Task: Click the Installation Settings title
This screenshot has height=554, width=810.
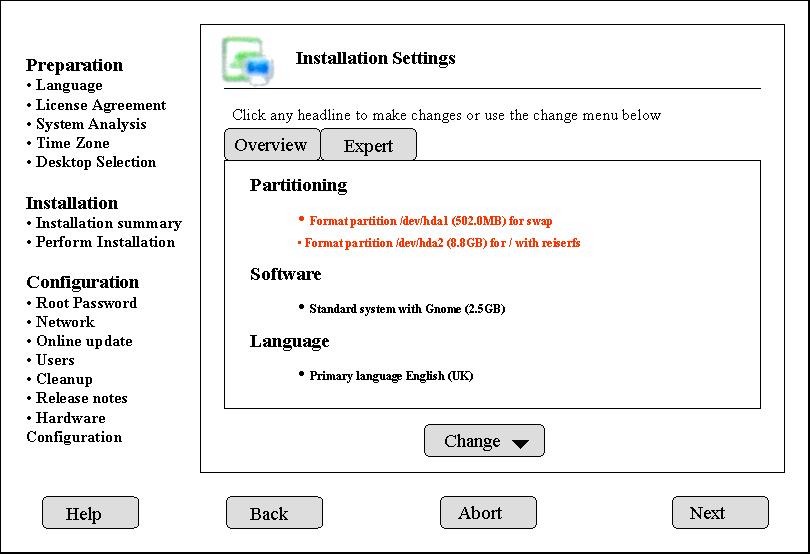Action: tap(376, 58)
